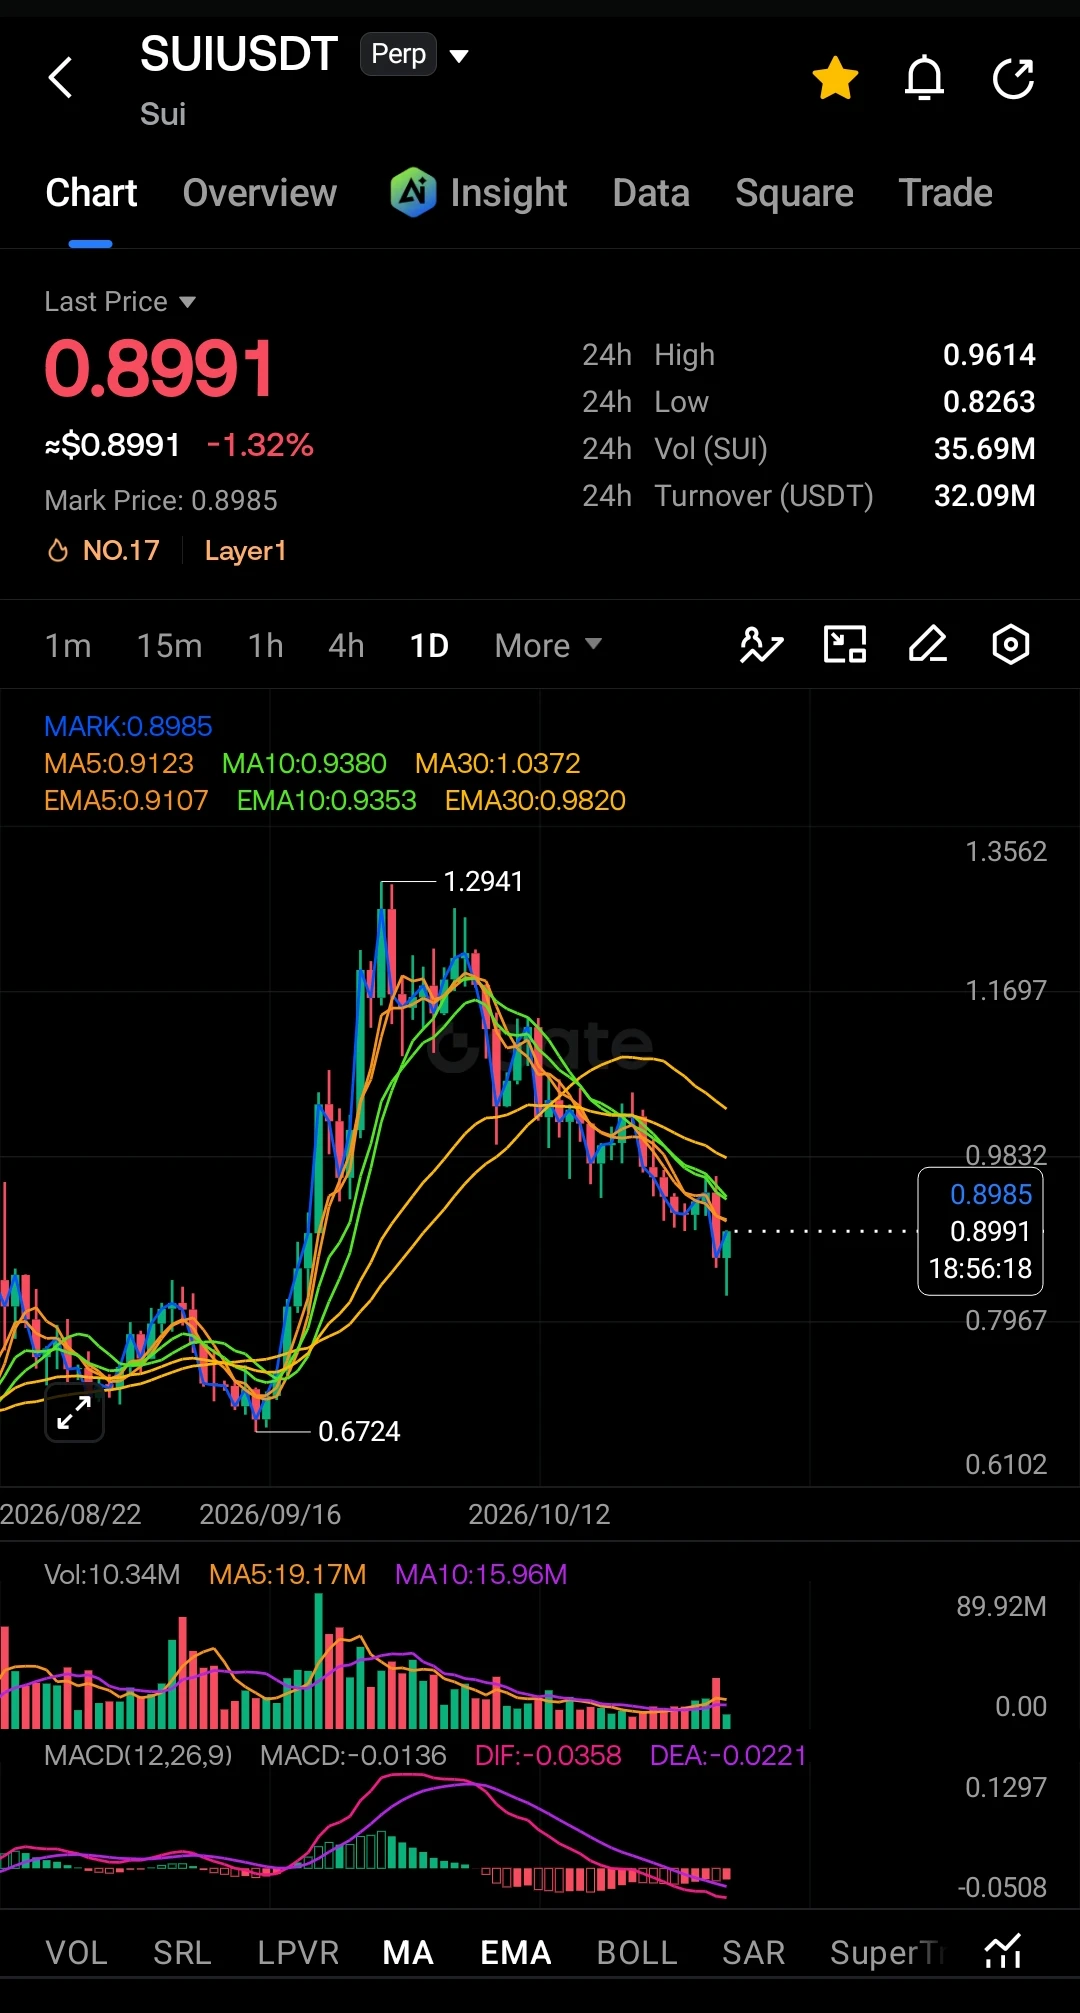Toggle the favorite star for SUIUSDT
Image resolution: width=1080 pixels, height=2013 pixels.
[835, 78]
